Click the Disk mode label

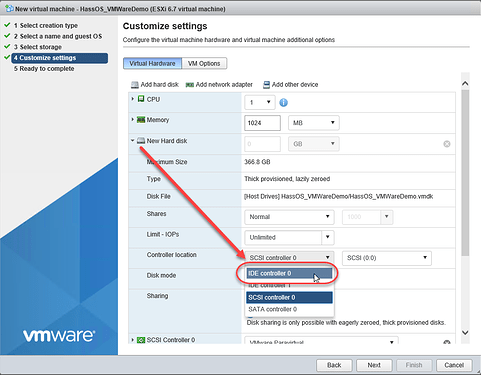tap(161, 275)
